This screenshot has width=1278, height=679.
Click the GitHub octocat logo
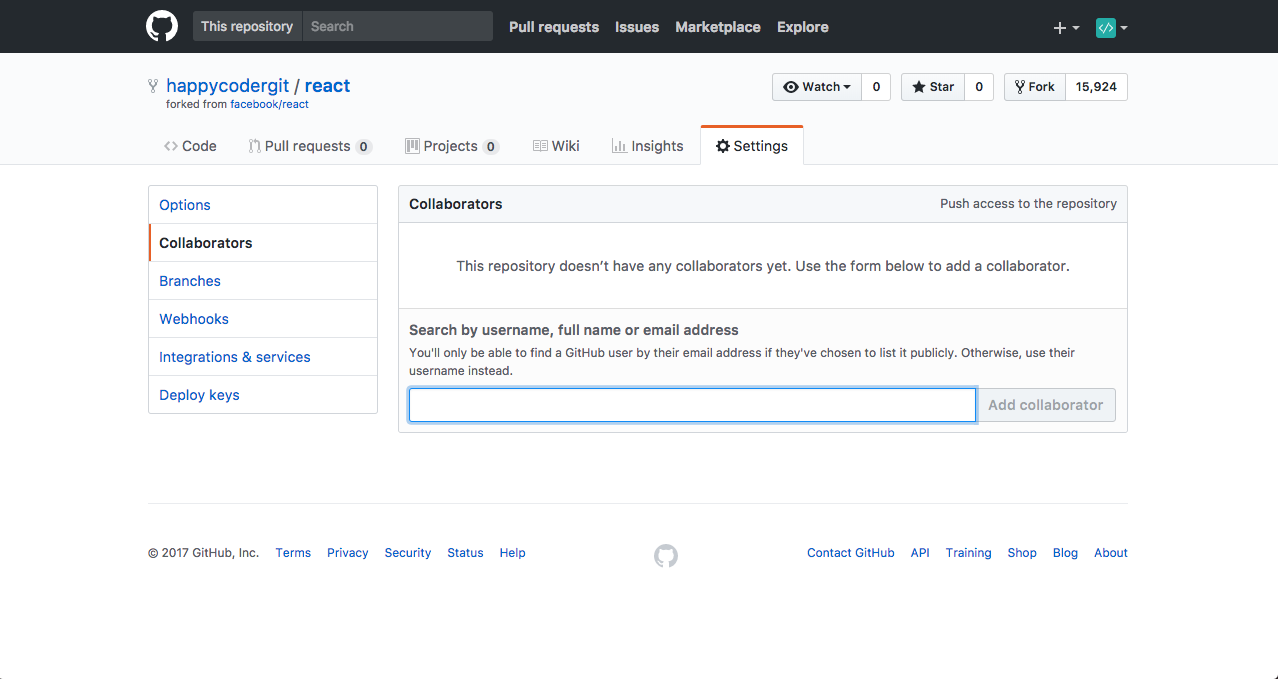point(161,26)
